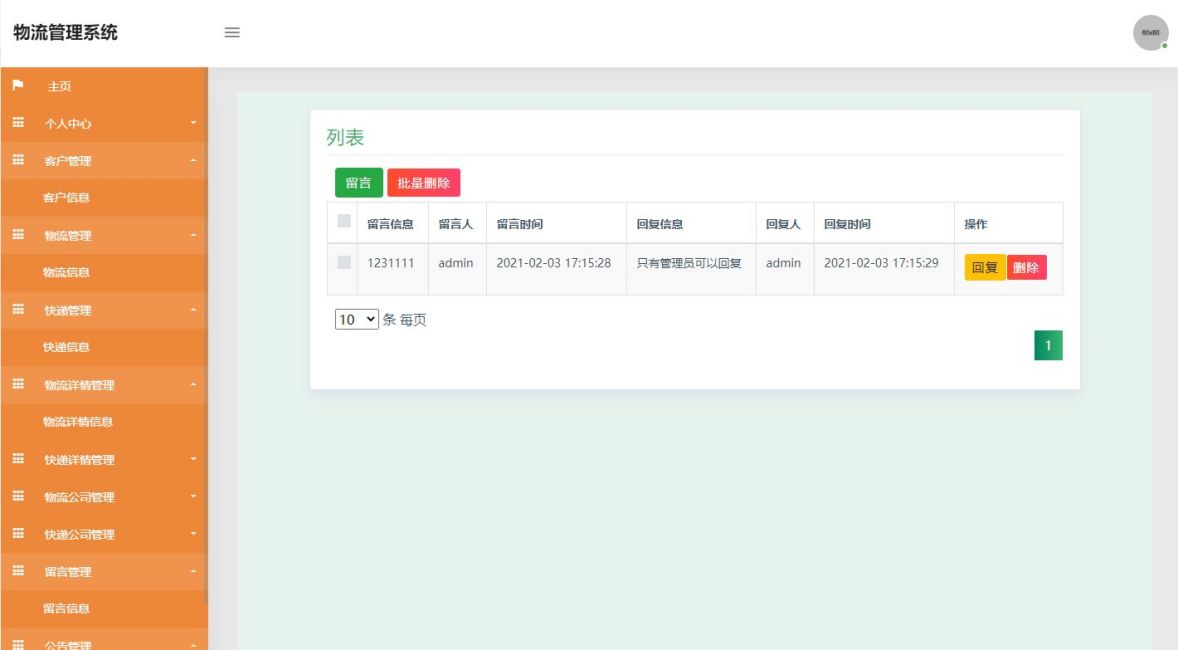The height and width of the screenshot is (650, 1178).
Task: Collapse the 客户管理 menu arrow
Action: 193,160
